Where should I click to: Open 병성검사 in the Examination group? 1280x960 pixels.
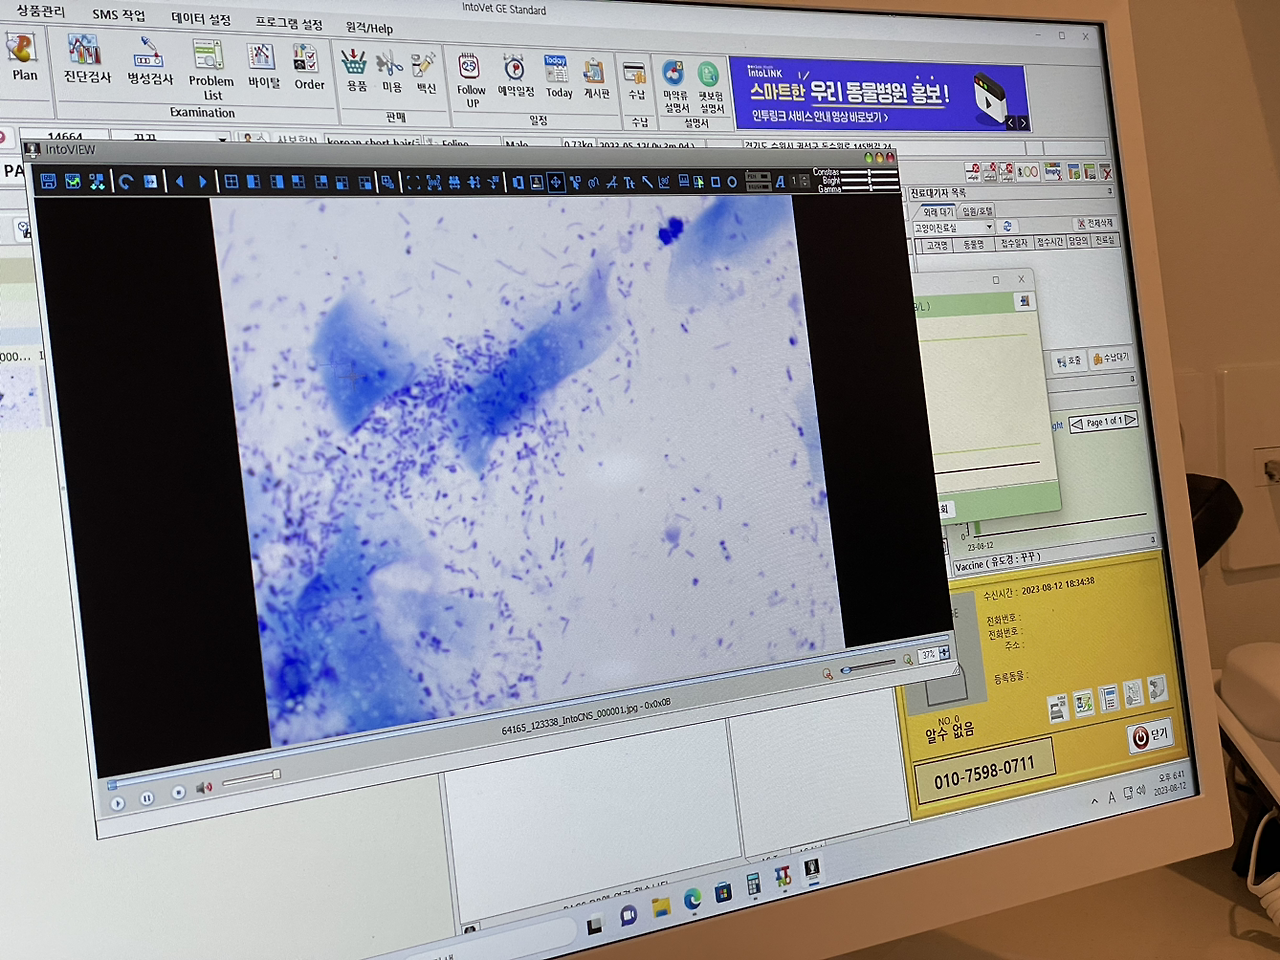coord(150,61)
